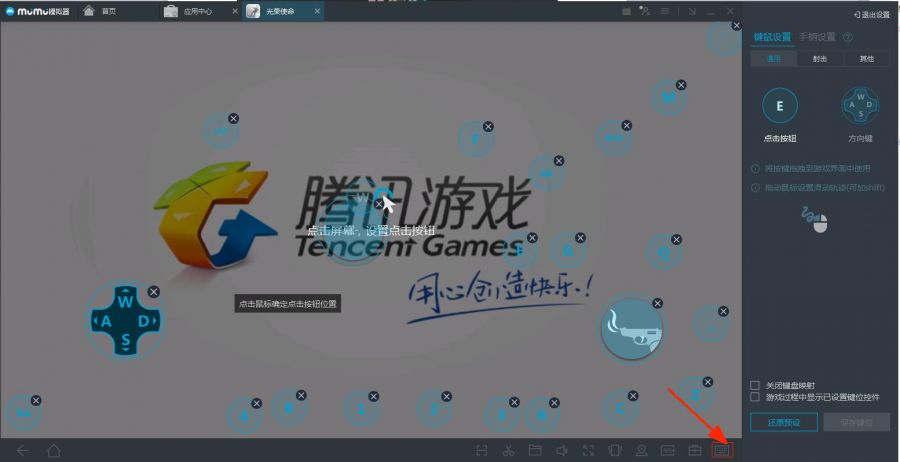Open the keyboard mapping icon in the bottom toolbar
This screenshot has width=900, height=462.
(722, 451)
